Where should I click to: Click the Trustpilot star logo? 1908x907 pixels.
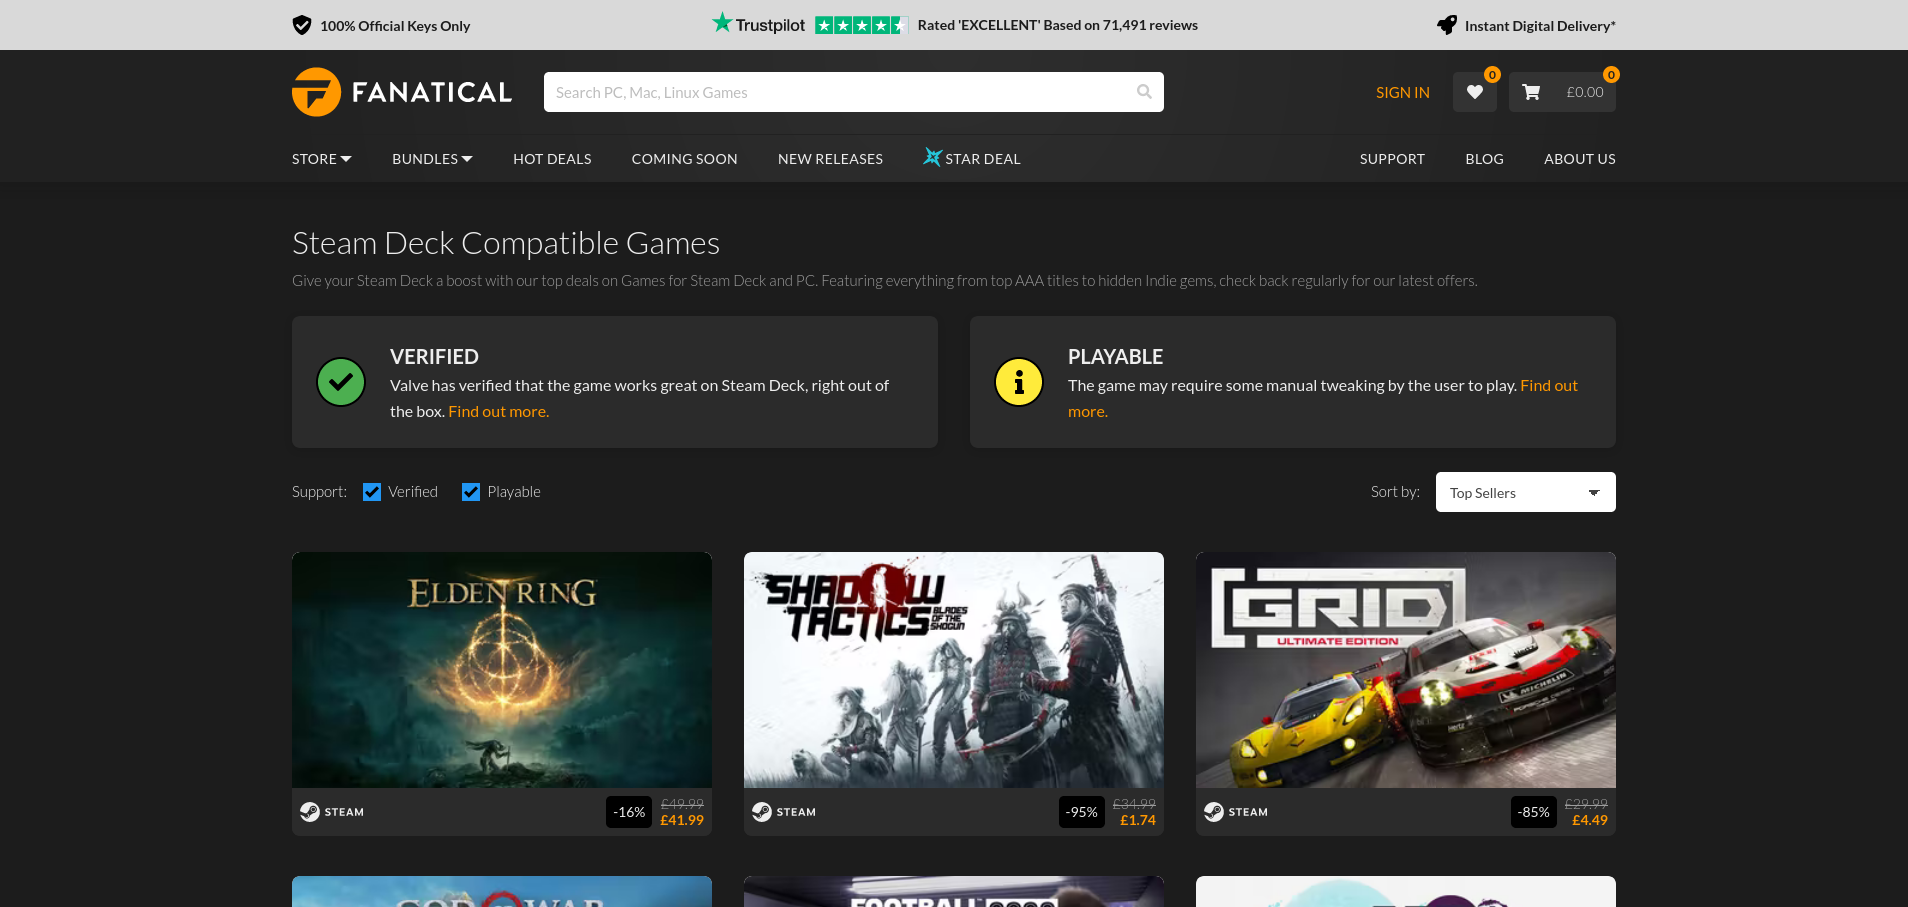722,23
